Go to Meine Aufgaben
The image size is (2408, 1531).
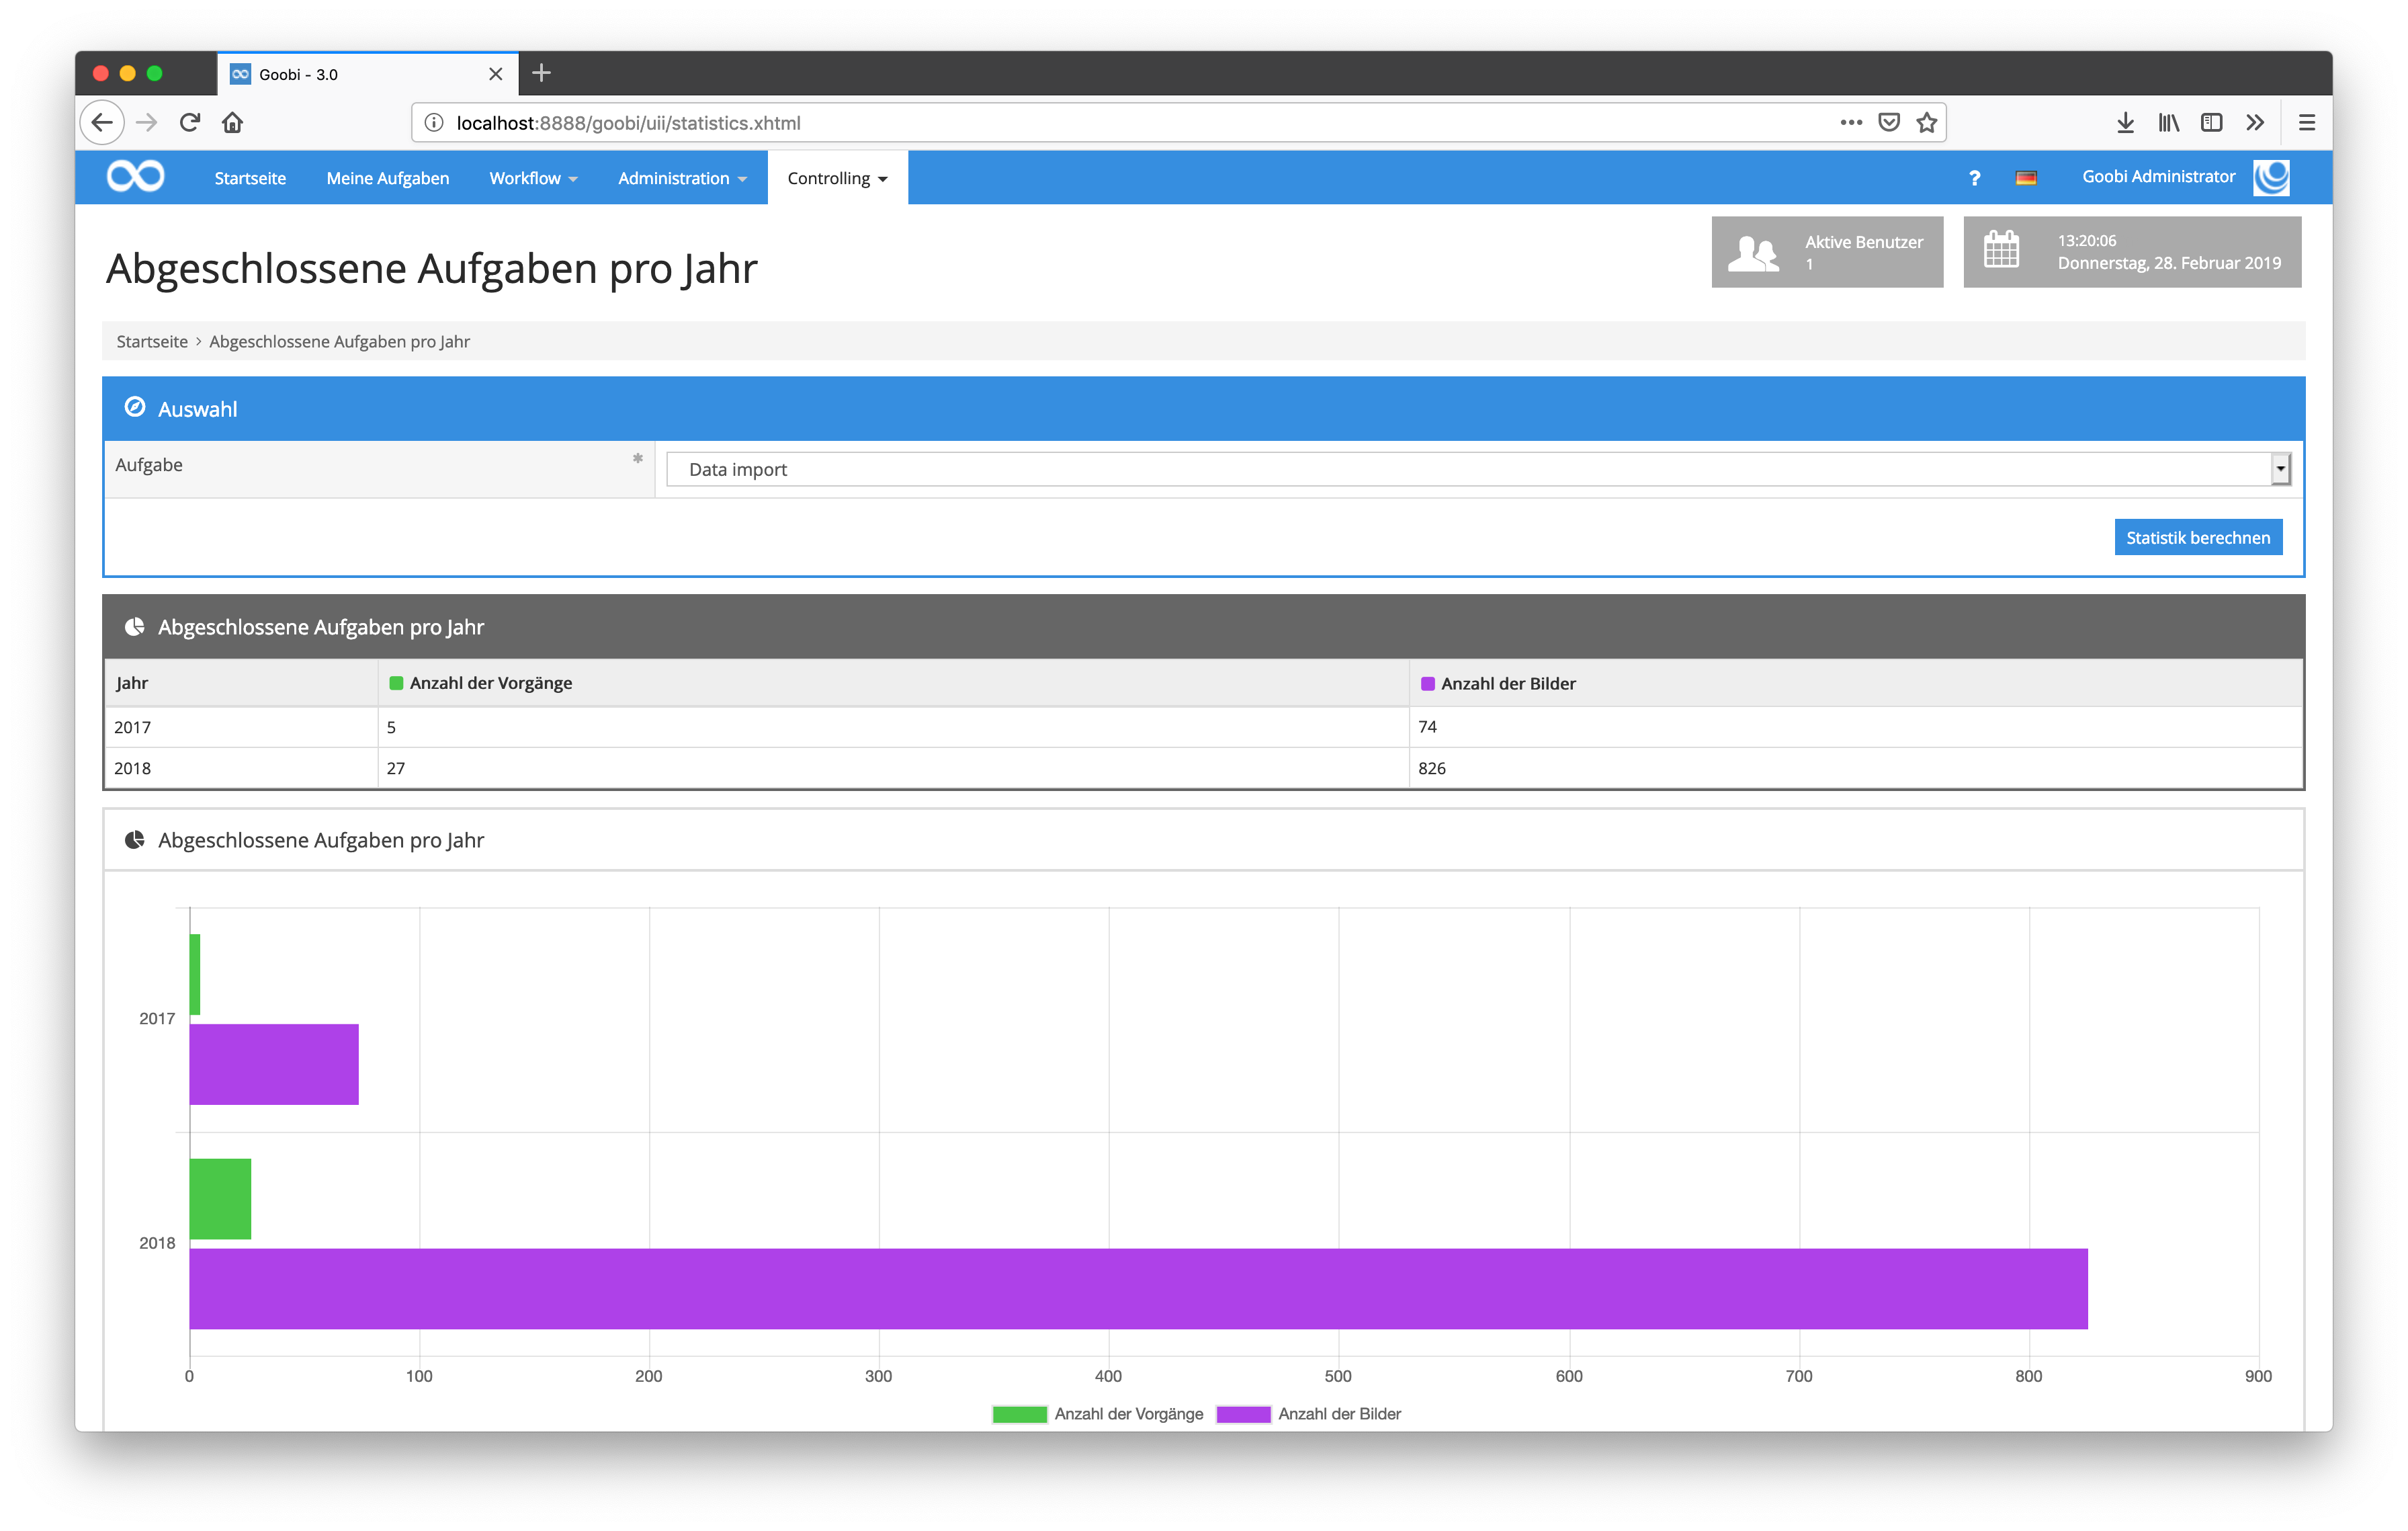tap(387, 178)
